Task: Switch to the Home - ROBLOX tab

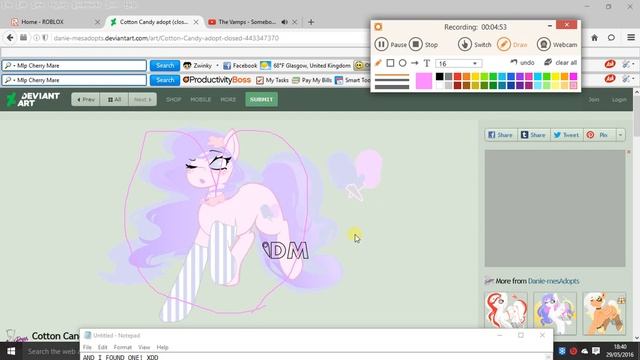Action: coord(42,22)
